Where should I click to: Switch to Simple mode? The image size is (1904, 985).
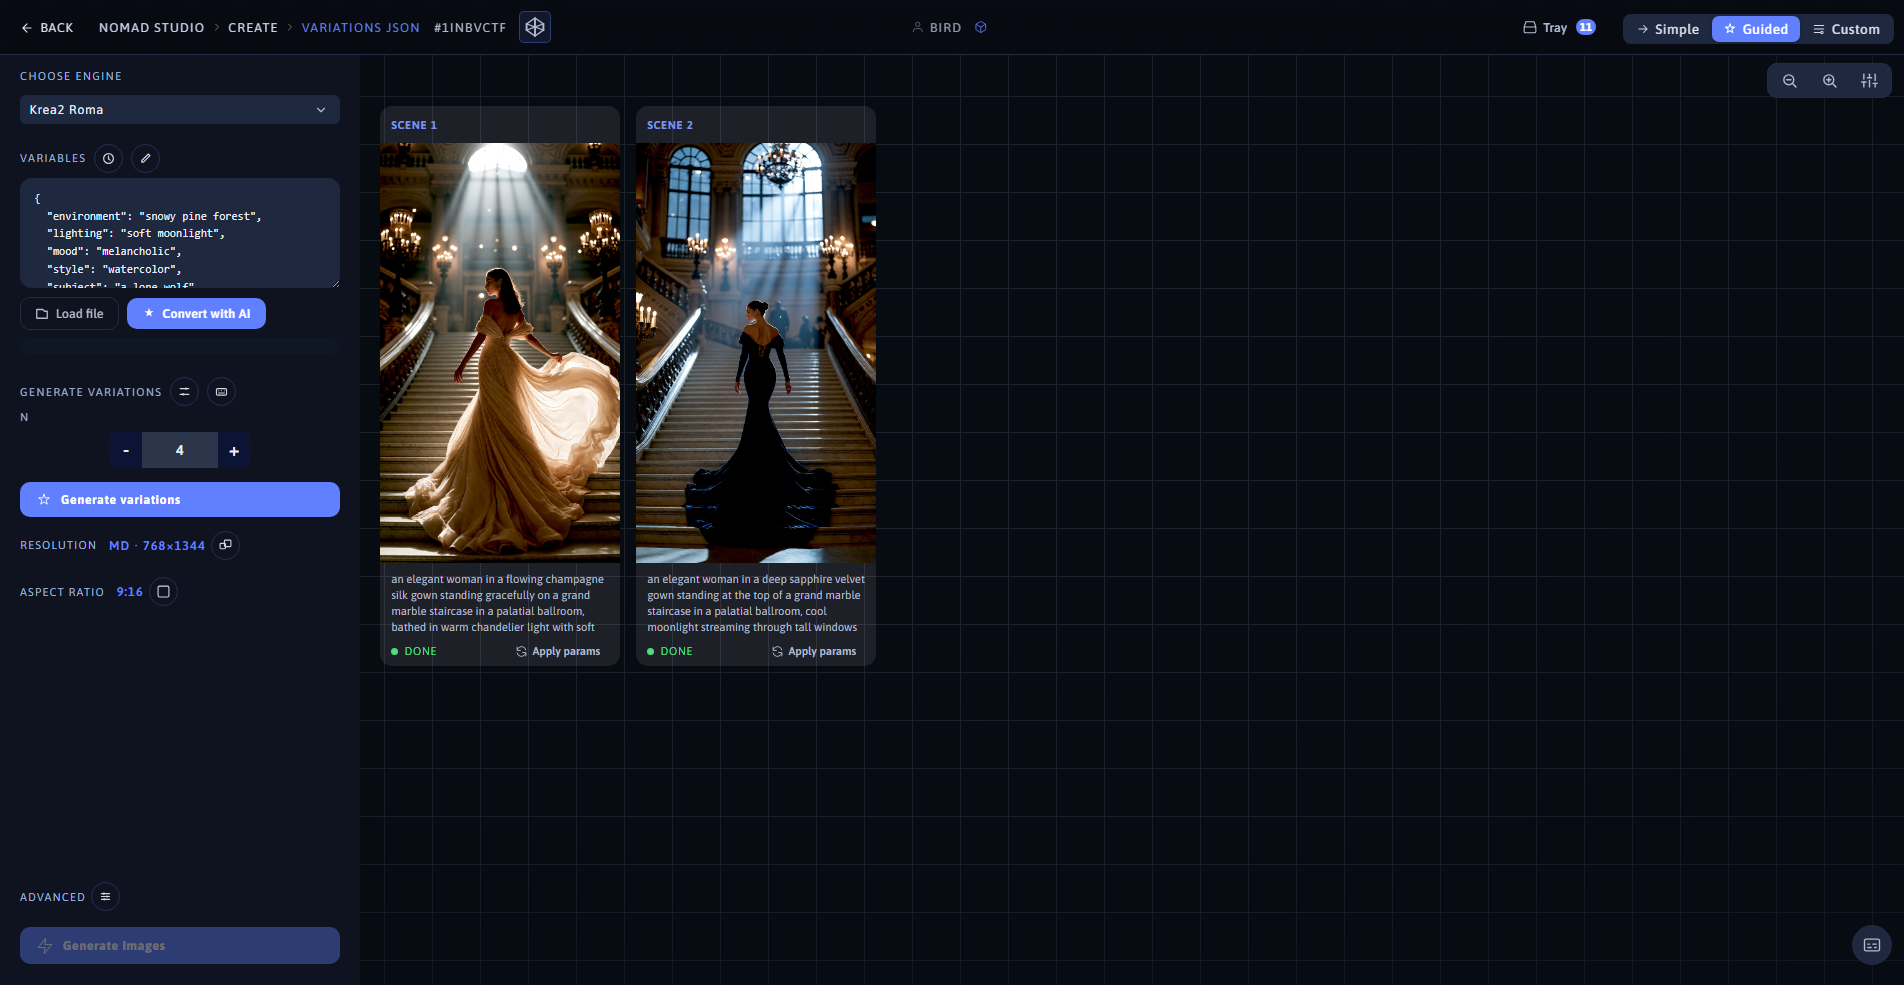point(1668,29)
